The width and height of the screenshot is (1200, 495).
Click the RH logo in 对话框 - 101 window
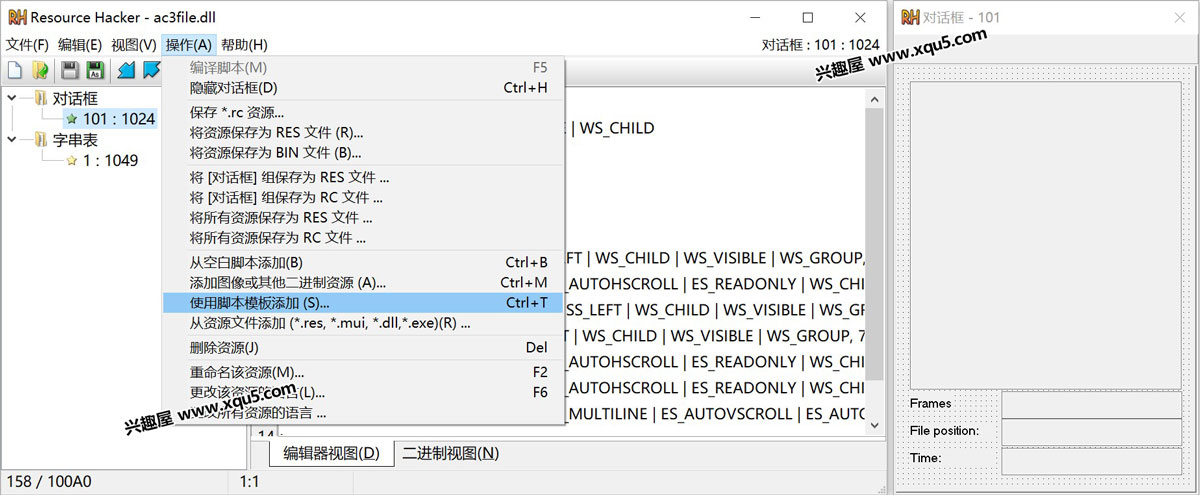pyautogui.click(x=911, y=17)
